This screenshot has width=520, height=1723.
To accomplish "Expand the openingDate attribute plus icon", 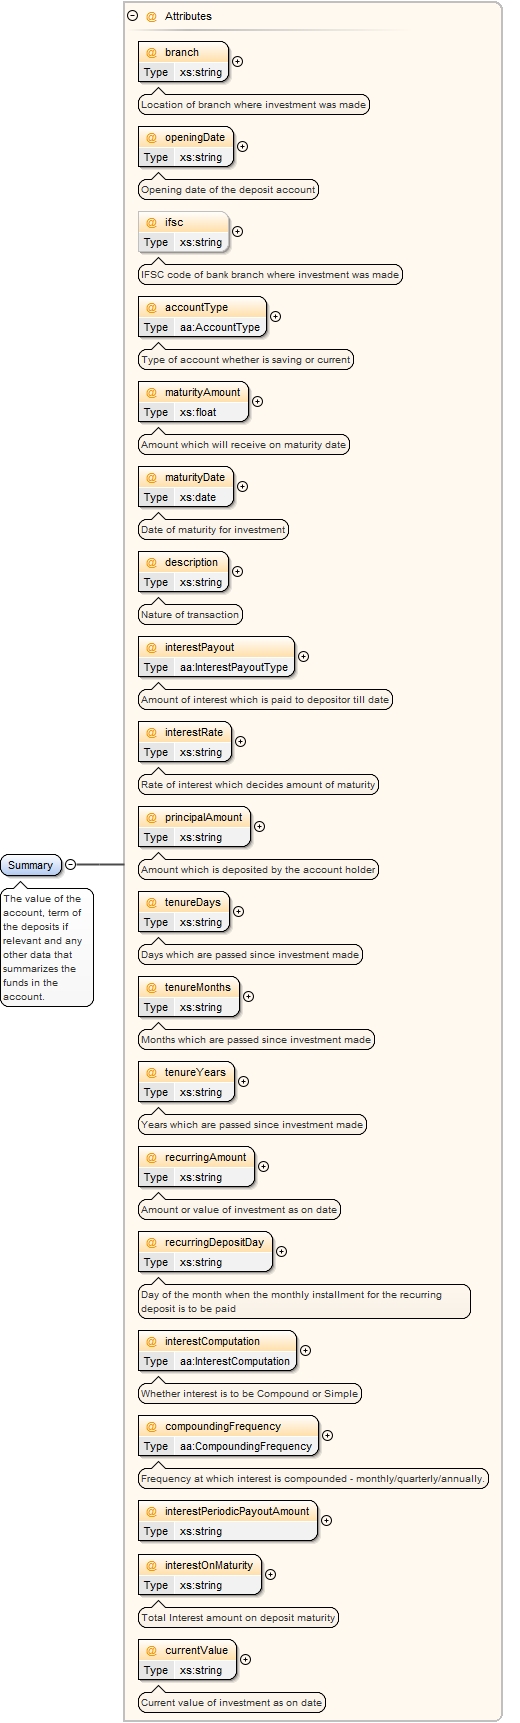I will 242,146.
